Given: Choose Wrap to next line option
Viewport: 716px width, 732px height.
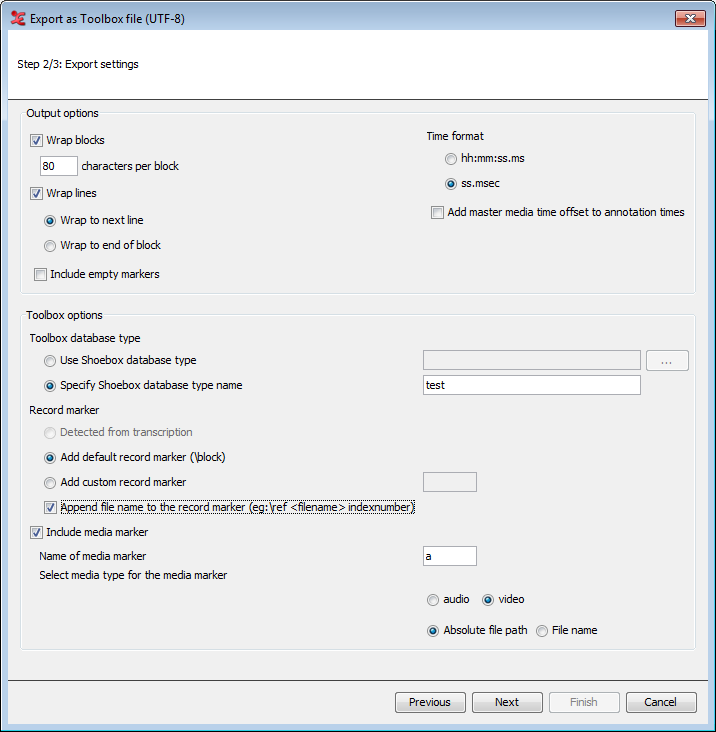Looking at the screenshot, I should point(50,221).
